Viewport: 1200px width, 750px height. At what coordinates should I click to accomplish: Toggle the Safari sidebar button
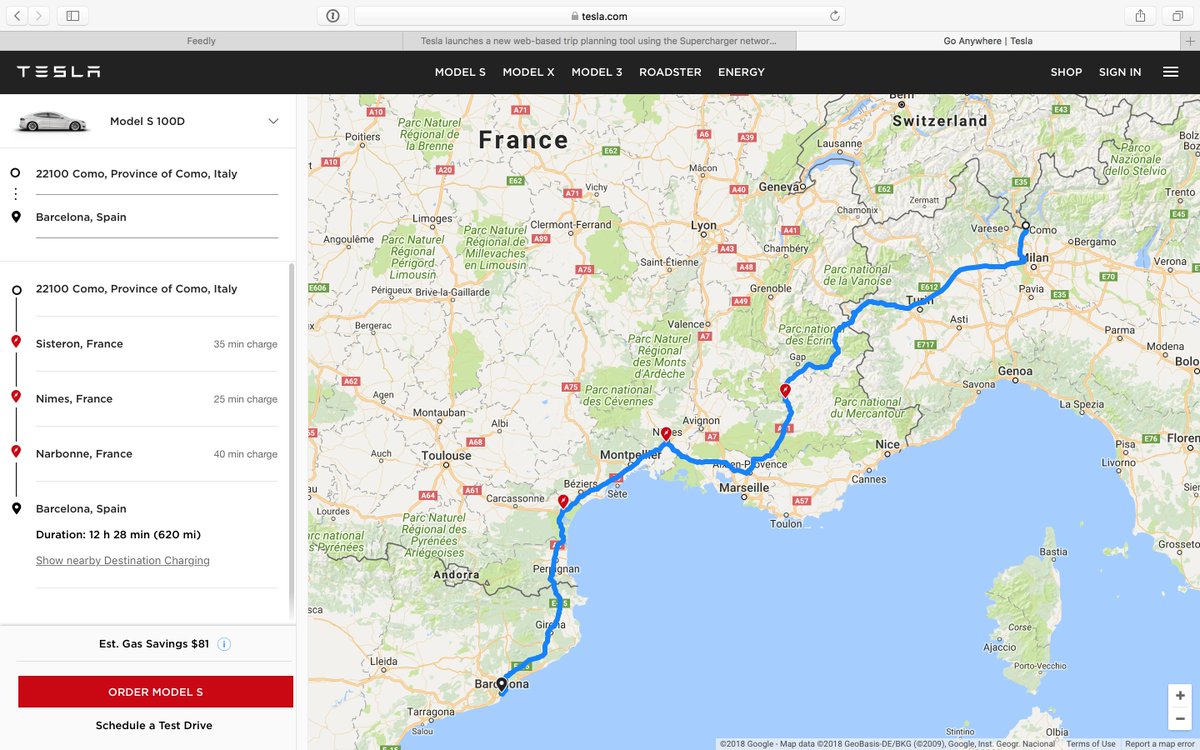tap(72, 16)
